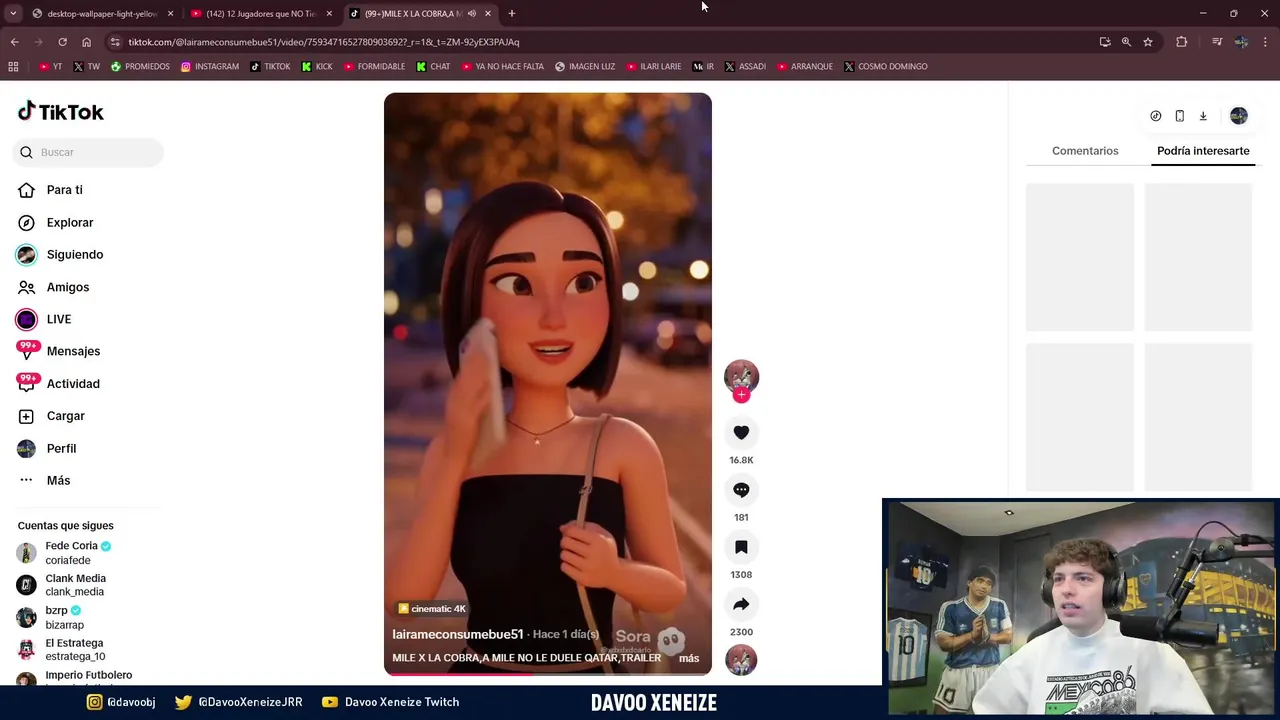Open FORMIDABLE bookmark
This screenshot has height=720, width=1280.
coord(374,66)
